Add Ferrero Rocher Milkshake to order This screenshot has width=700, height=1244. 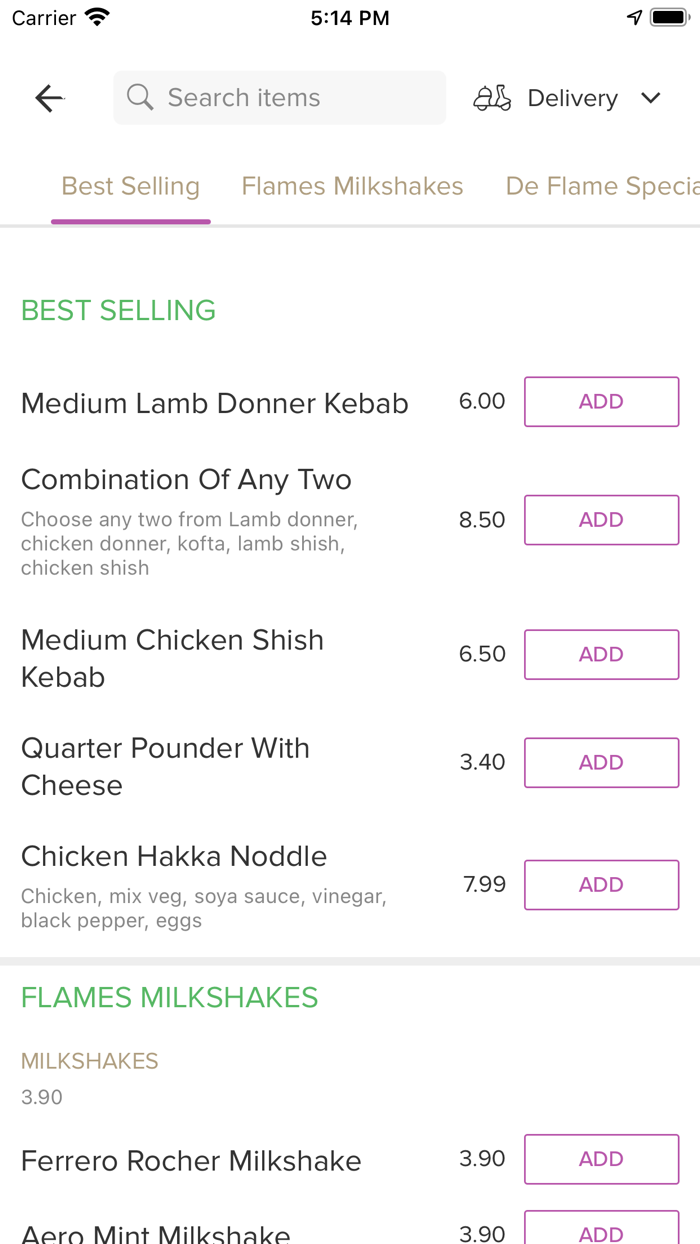pyautogui.click(x=601, y=1159)
